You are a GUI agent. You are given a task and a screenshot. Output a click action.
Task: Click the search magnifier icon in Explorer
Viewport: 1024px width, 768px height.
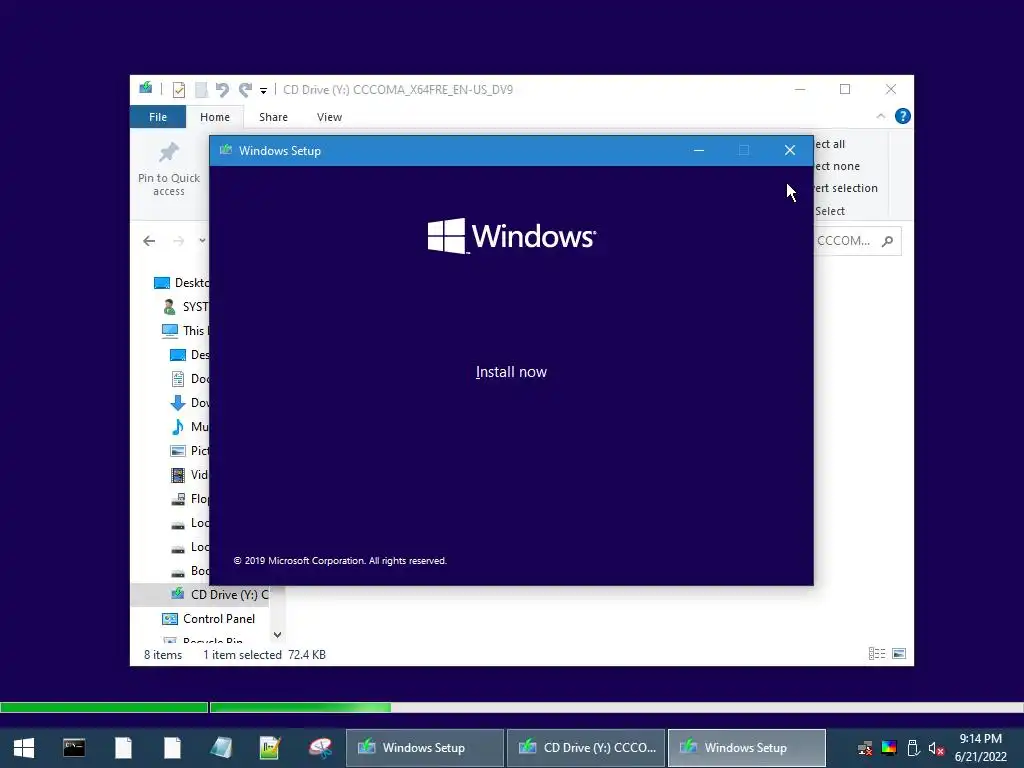(887, 242)
